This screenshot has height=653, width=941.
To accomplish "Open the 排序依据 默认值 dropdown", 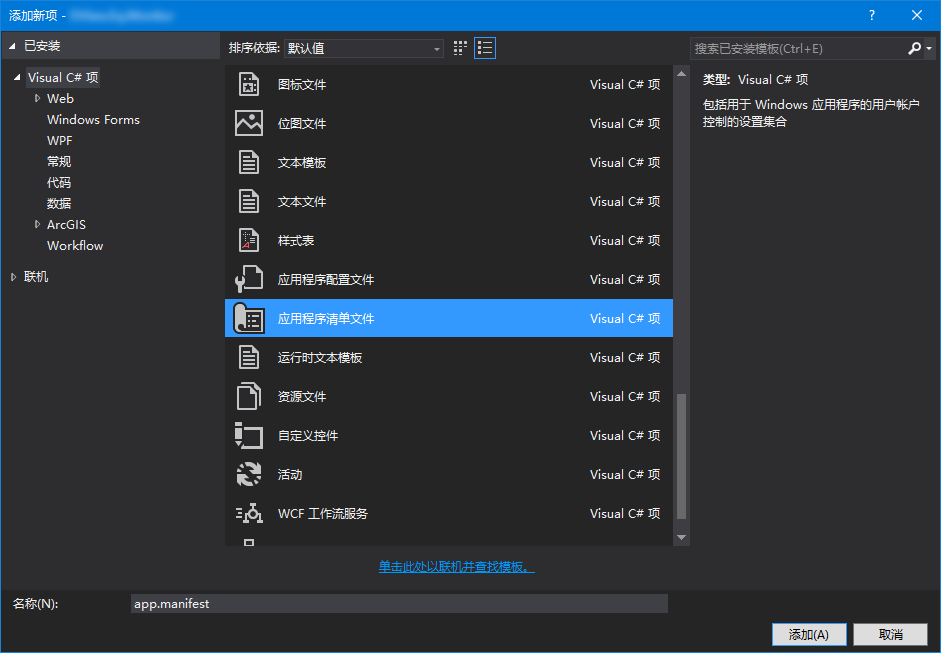I will pyautogui.click(x=364, y=48).
